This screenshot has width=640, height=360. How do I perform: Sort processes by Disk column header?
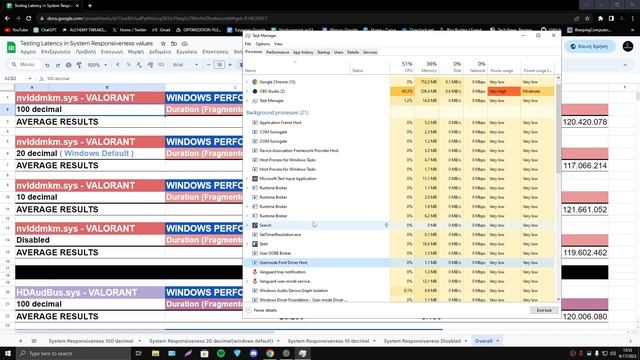pyautogui.click(x=451, y=67)
